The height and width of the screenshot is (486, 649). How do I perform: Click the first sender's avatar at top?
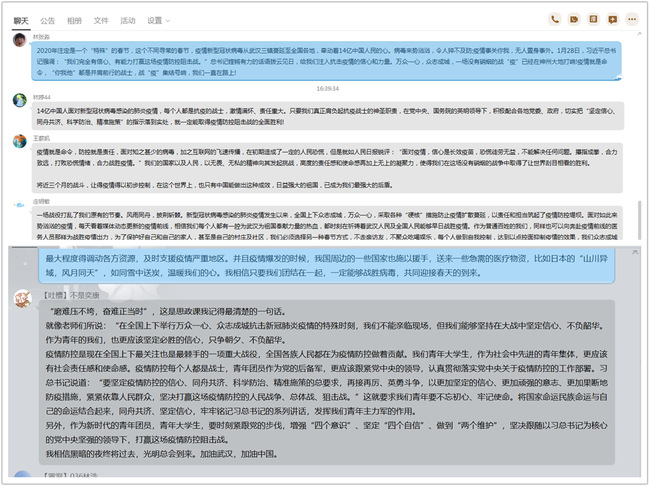tap(20, 40)
